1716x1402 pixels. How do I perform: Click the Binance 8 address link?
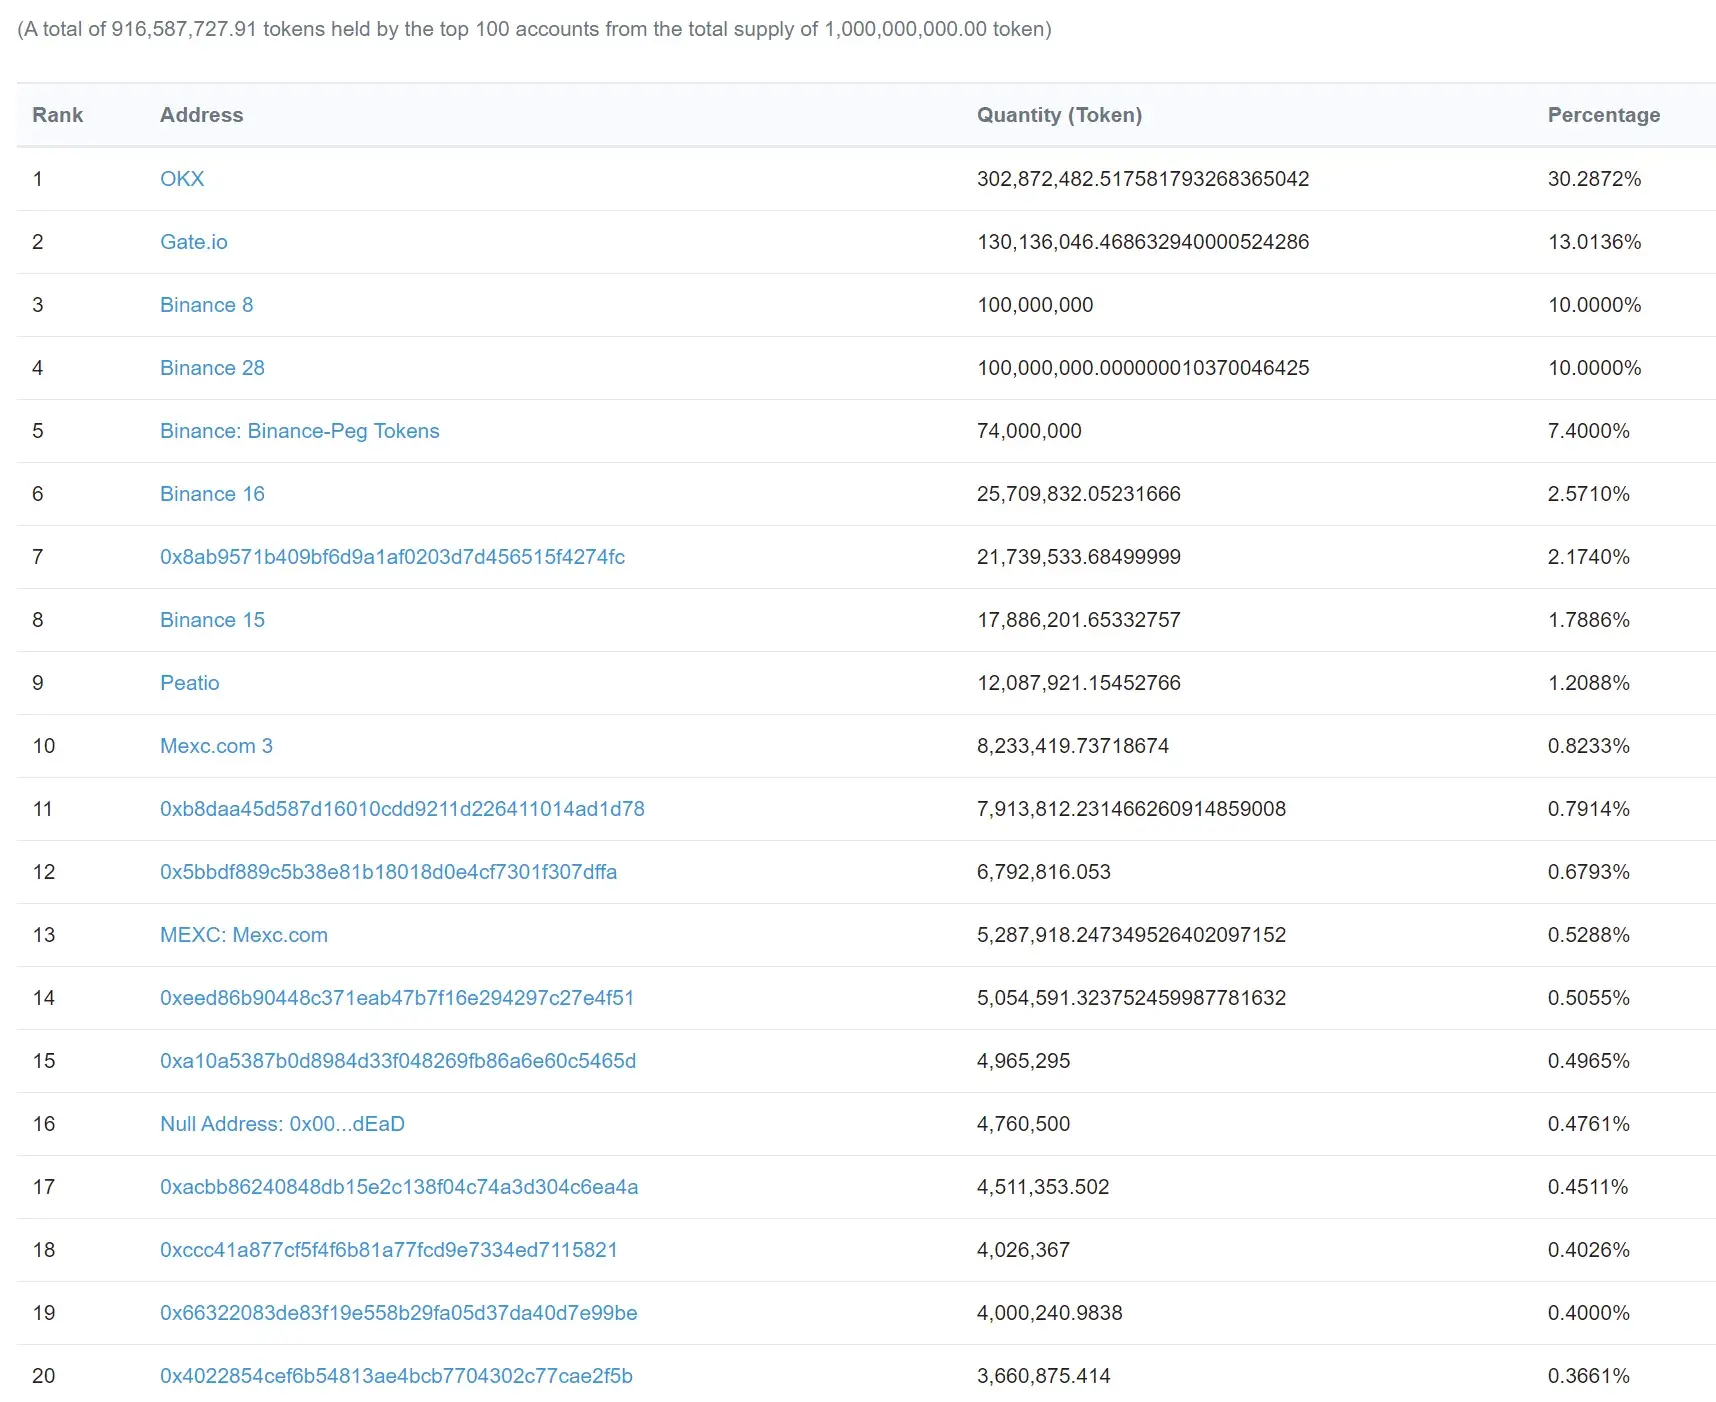pyautogui.click(x=207, y=305)
